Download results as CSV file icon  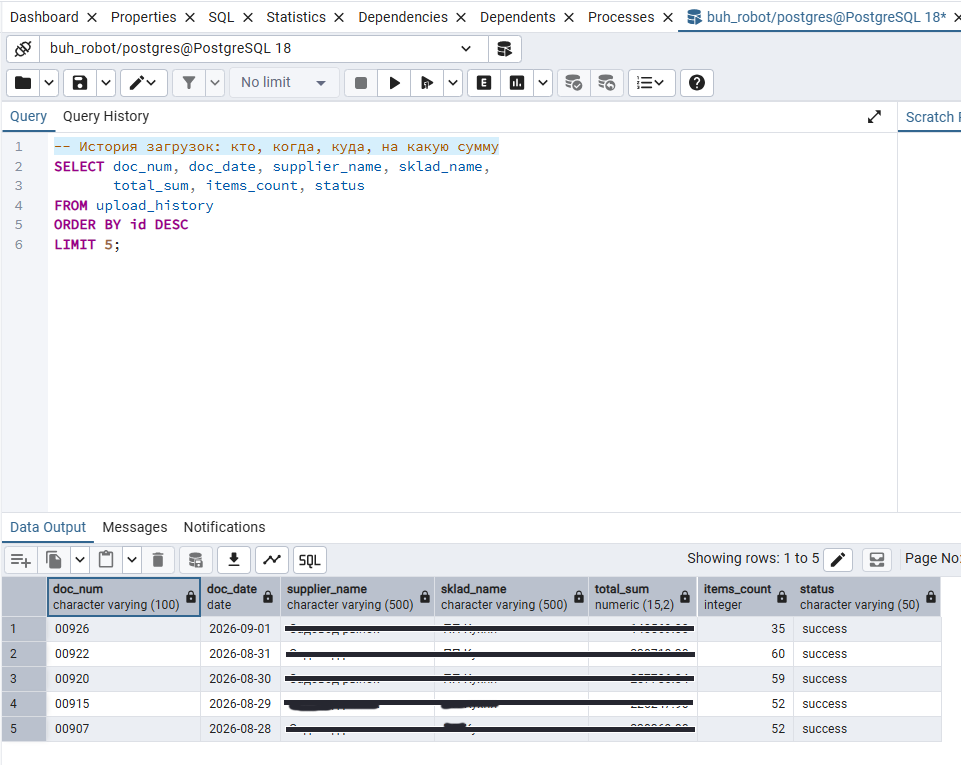(234, 560)
